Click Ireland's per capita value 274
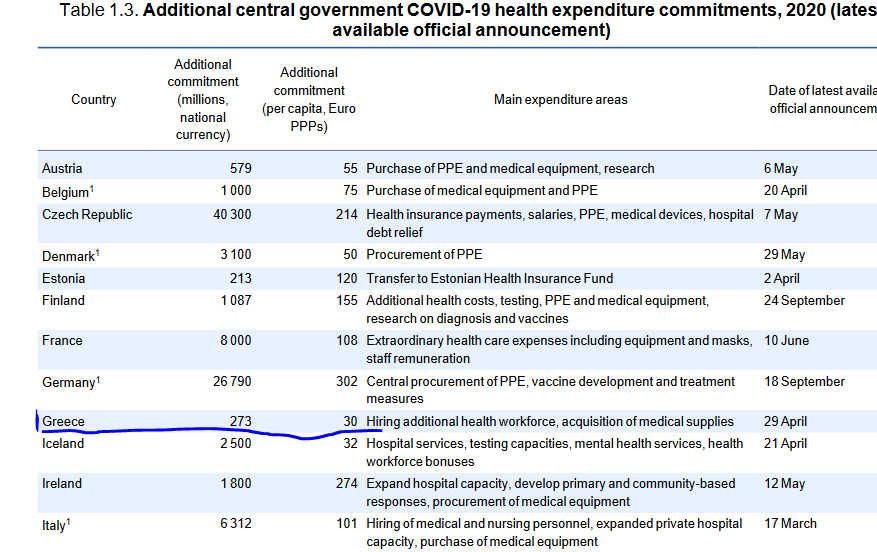877x552 pixels. coord(346,484)
